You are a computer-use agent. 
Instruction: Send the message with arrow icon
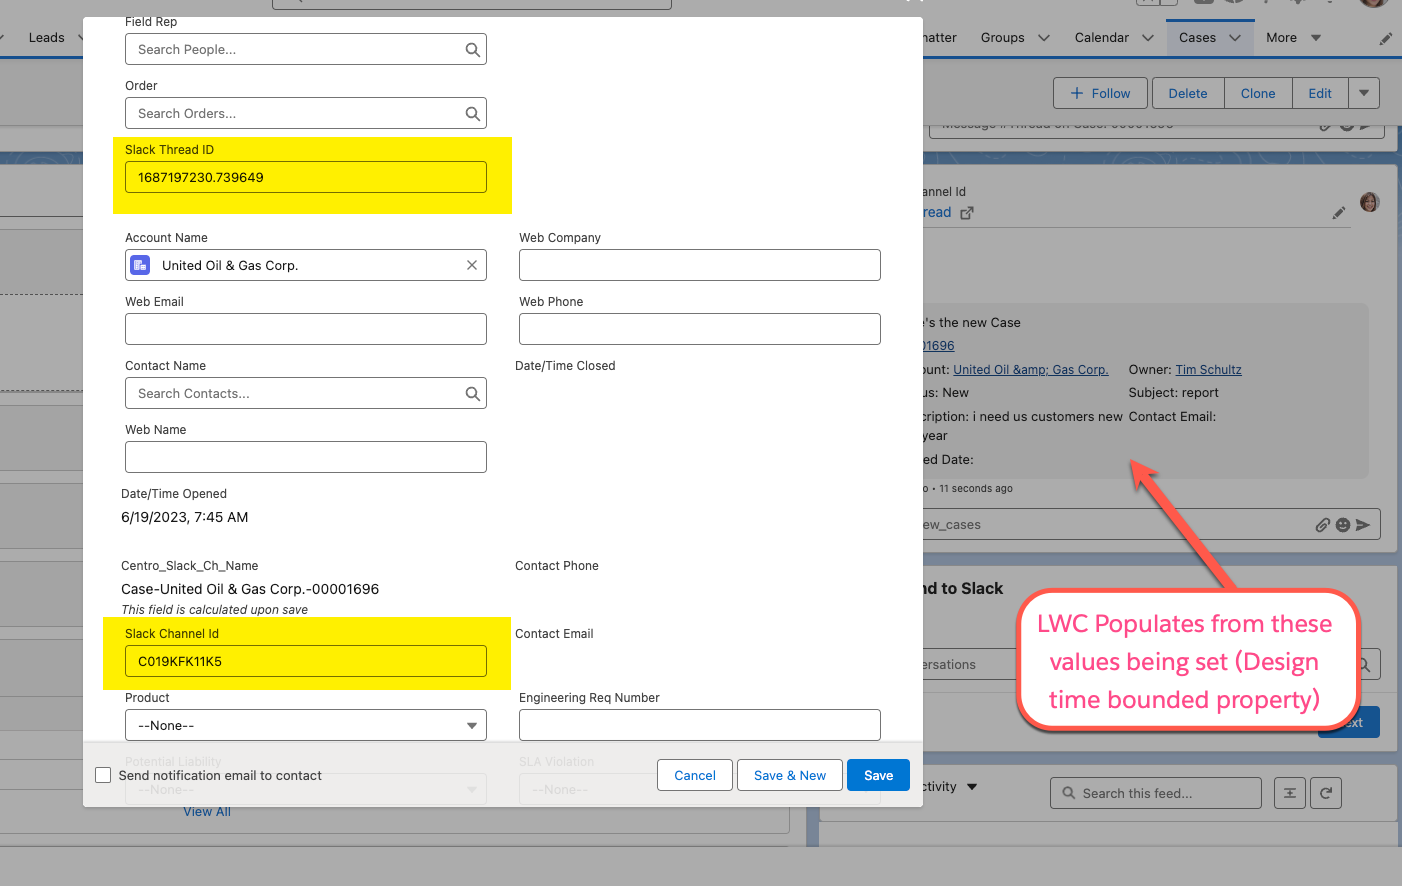point(1363,525)
